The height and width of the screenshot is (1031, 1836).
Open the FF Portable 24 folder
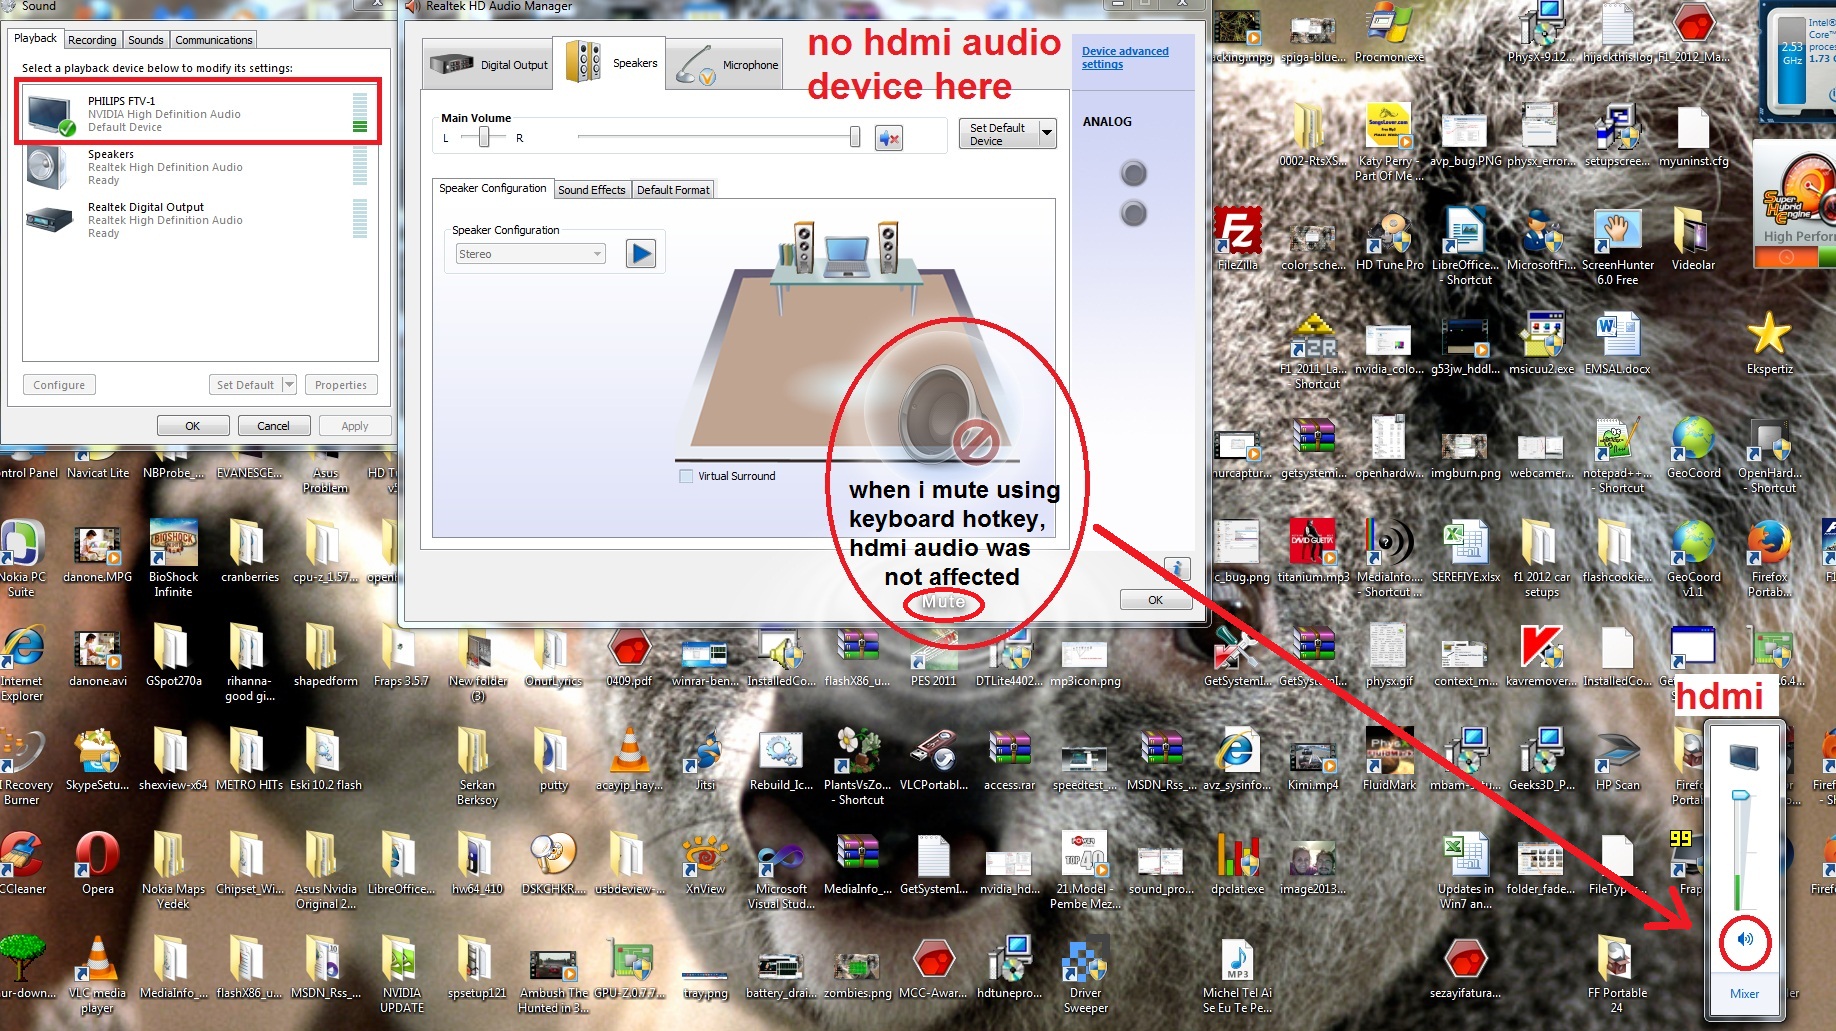tap(1617, 975)
